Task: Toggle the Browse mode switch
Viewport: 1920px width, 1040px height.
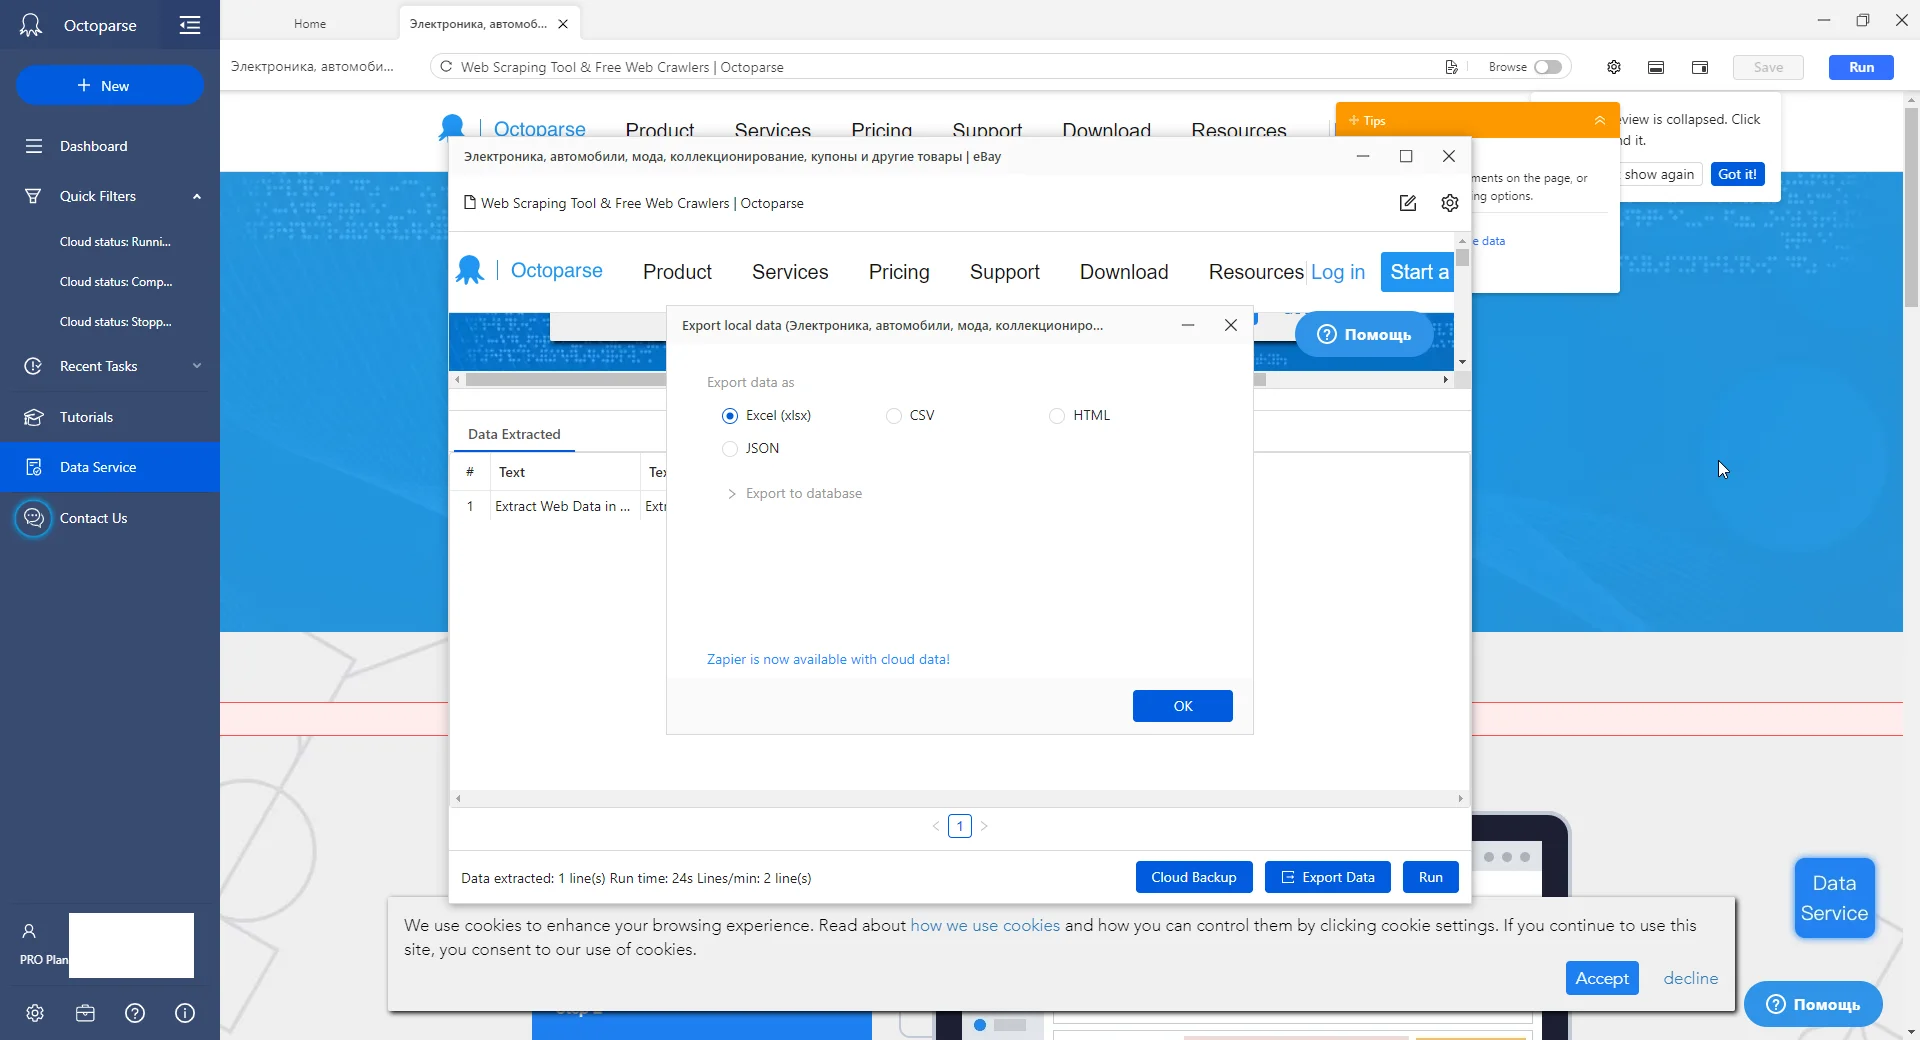Action: point(1548,67)
